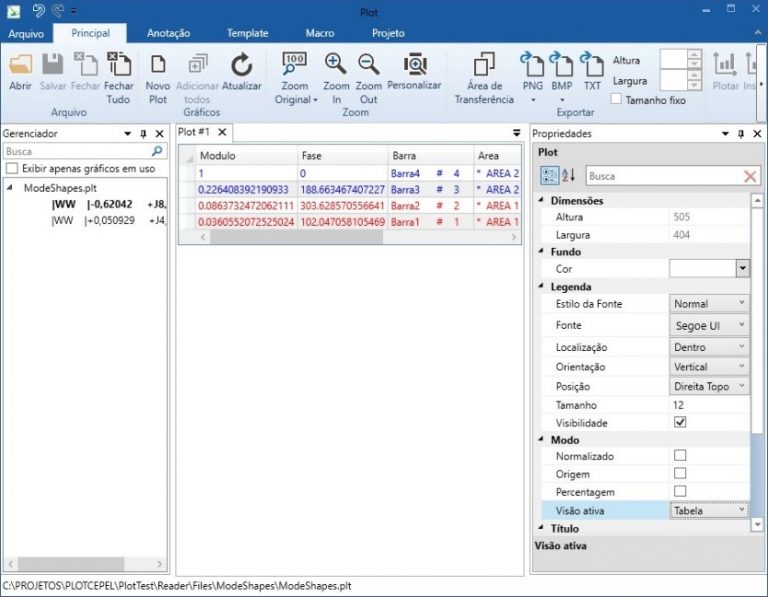Open the Cor color picker dropdown

point(742,269)
